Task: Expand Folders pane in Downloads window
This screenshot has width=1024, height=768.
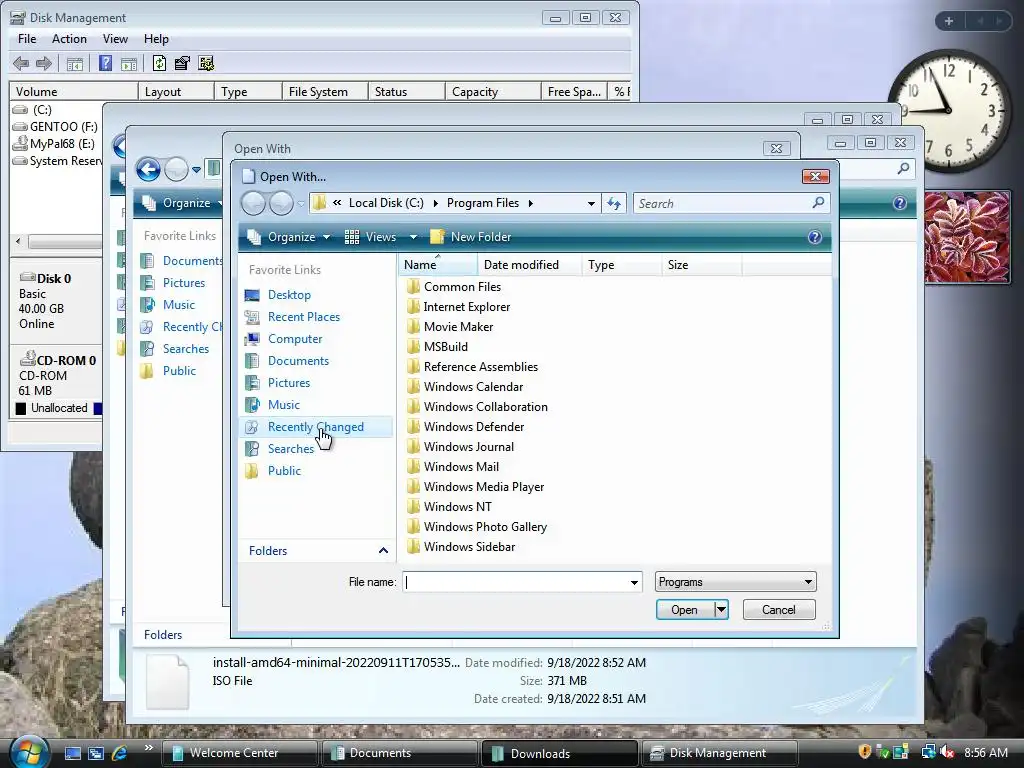Action: pos(163,635)
